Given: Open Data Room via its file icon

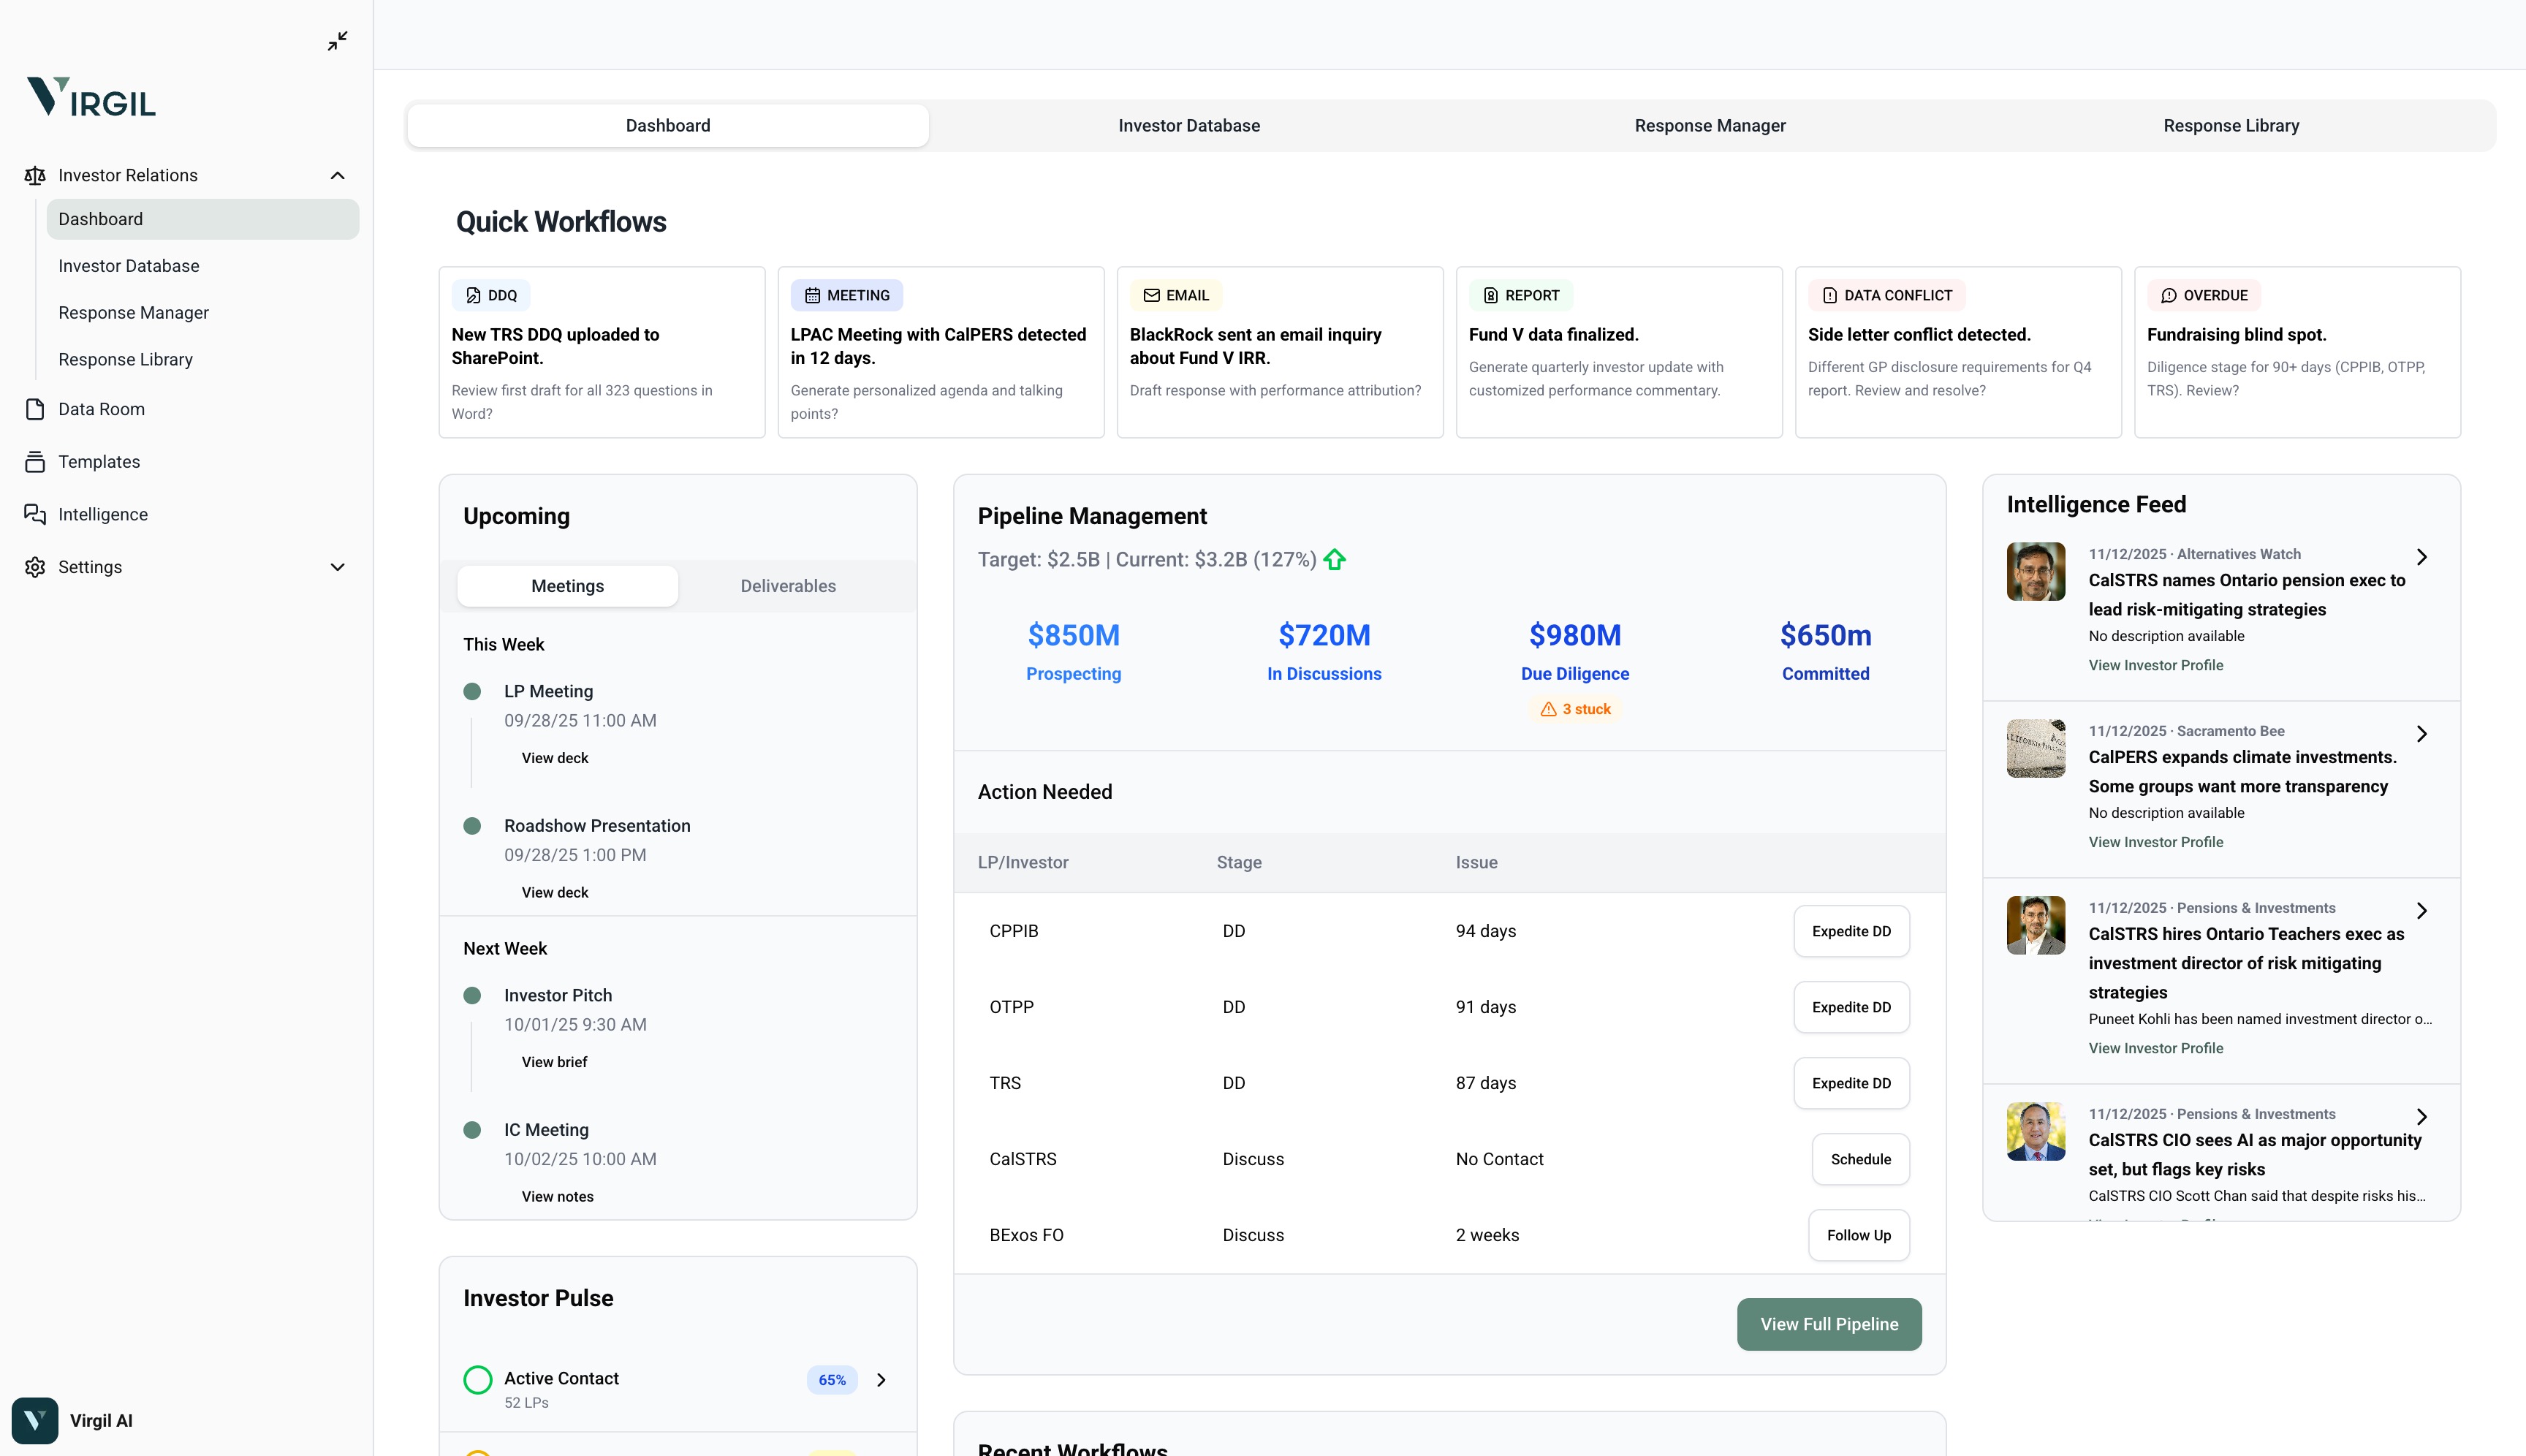Looking at the screenshot, I should tap(35, 409).
